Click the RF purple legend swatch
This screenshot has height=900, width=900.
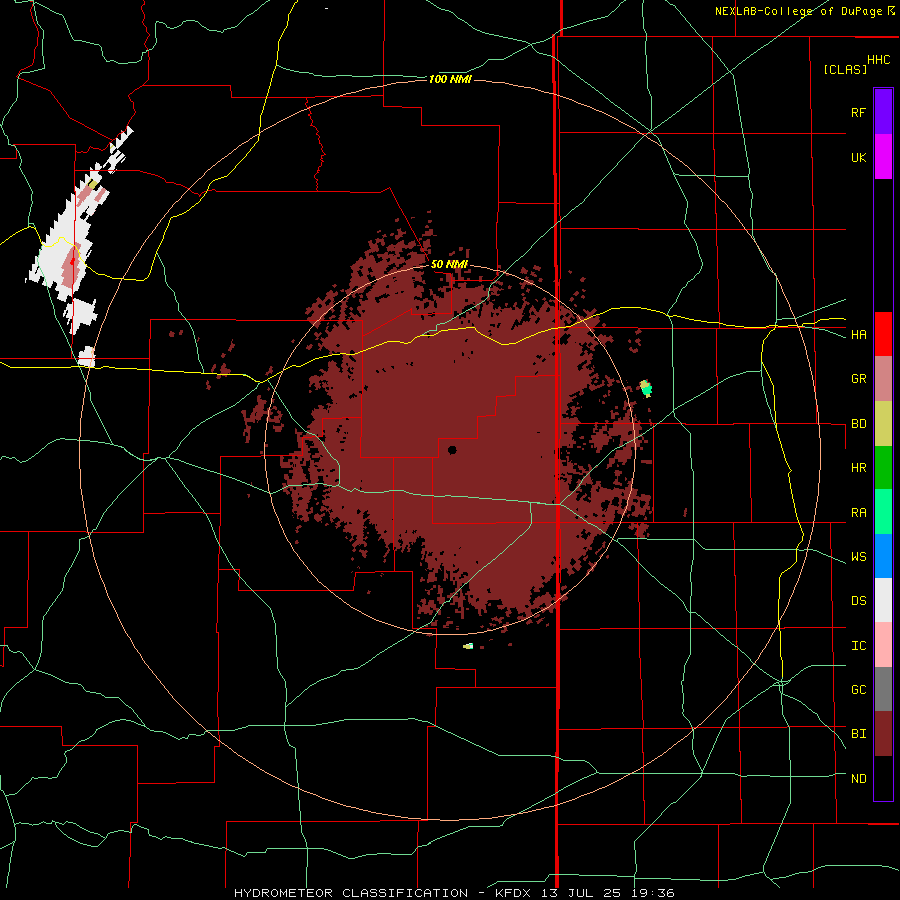coord(883,112)
